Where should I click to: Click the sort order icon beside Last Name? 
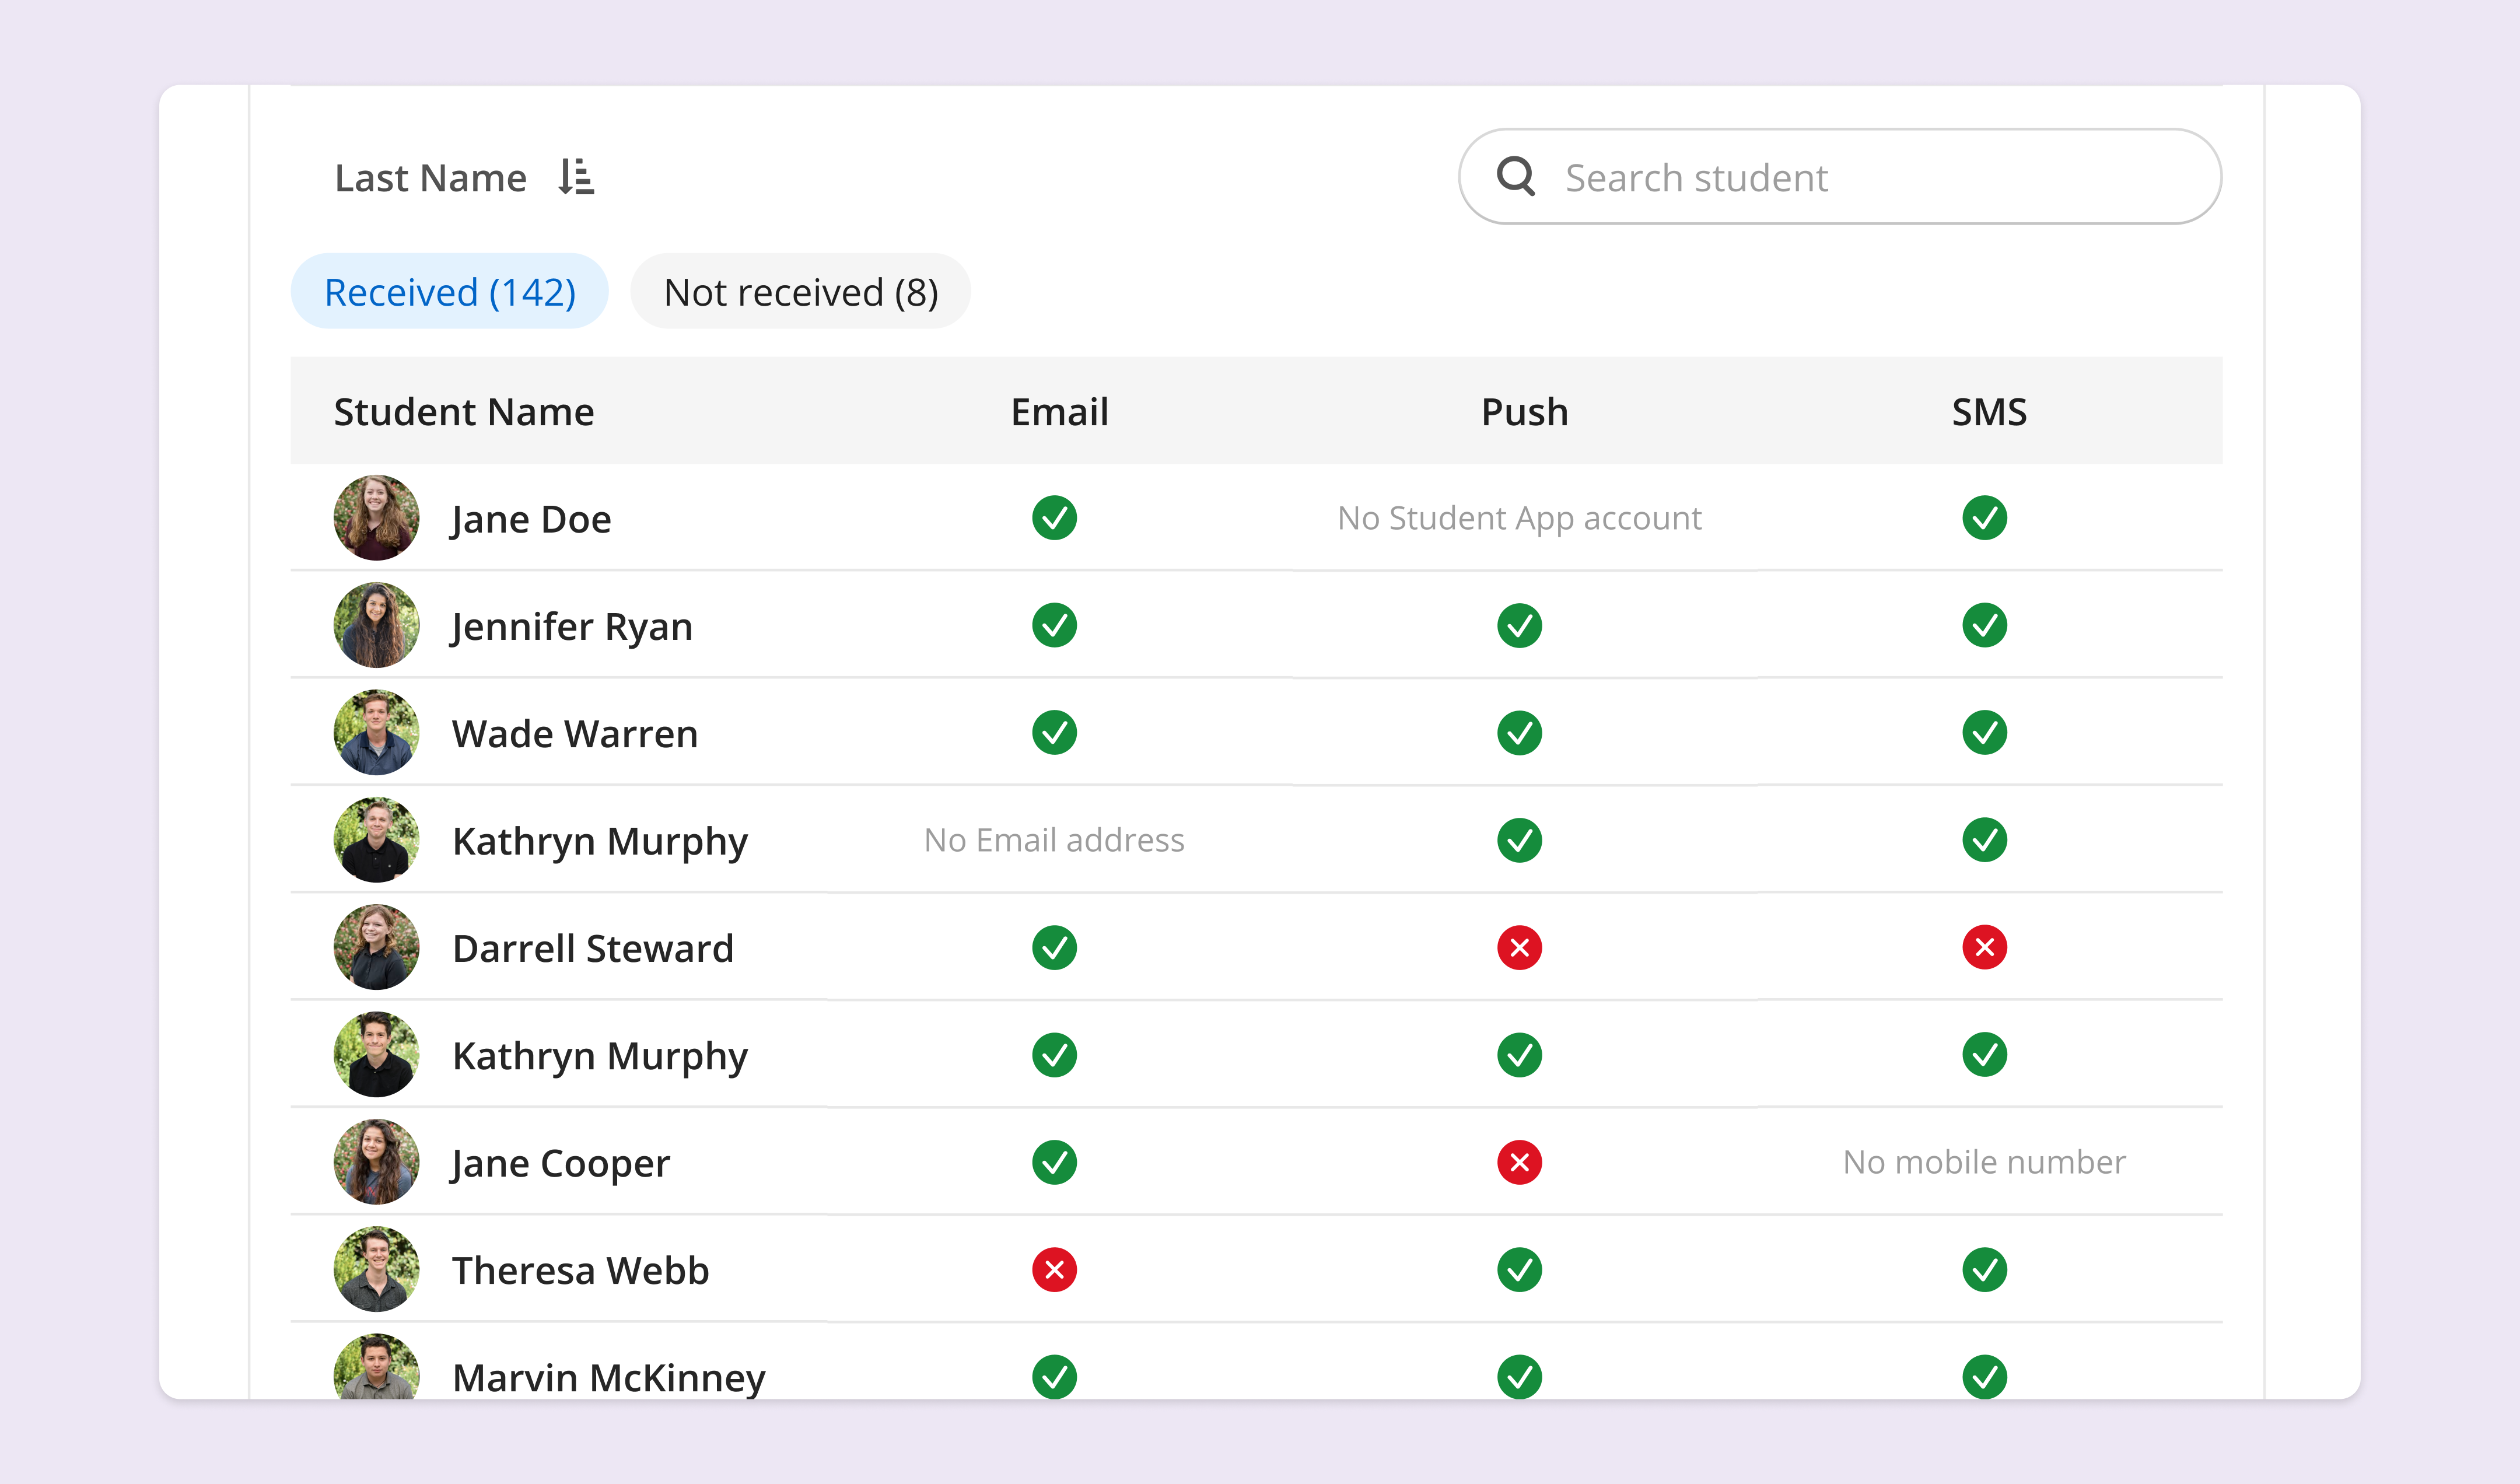(x=576, y=177)
